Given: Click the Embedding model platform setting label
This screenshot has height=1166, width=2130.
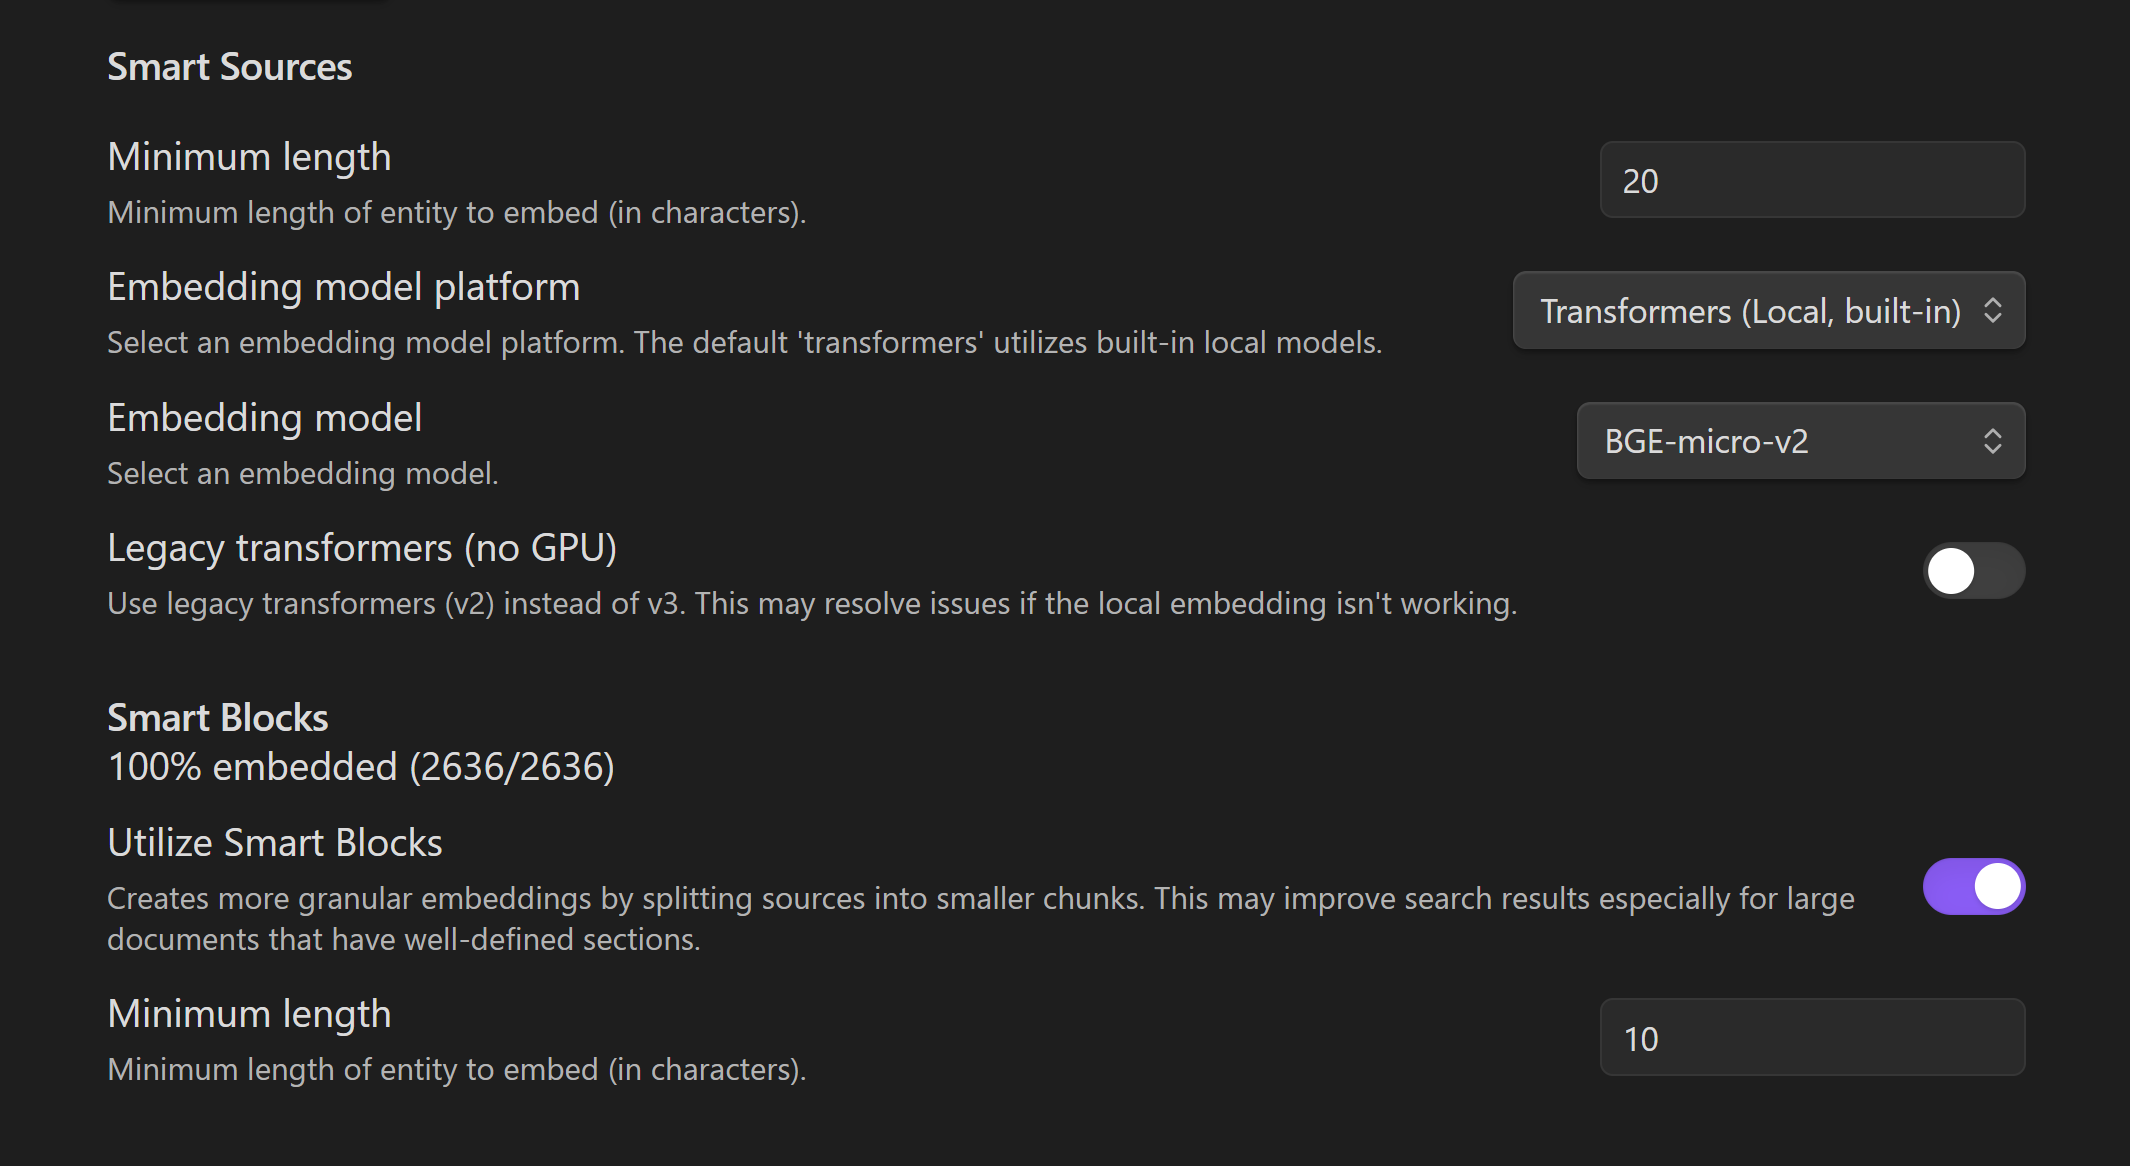Looking at the screenshot, I should (x=344, y=287).
